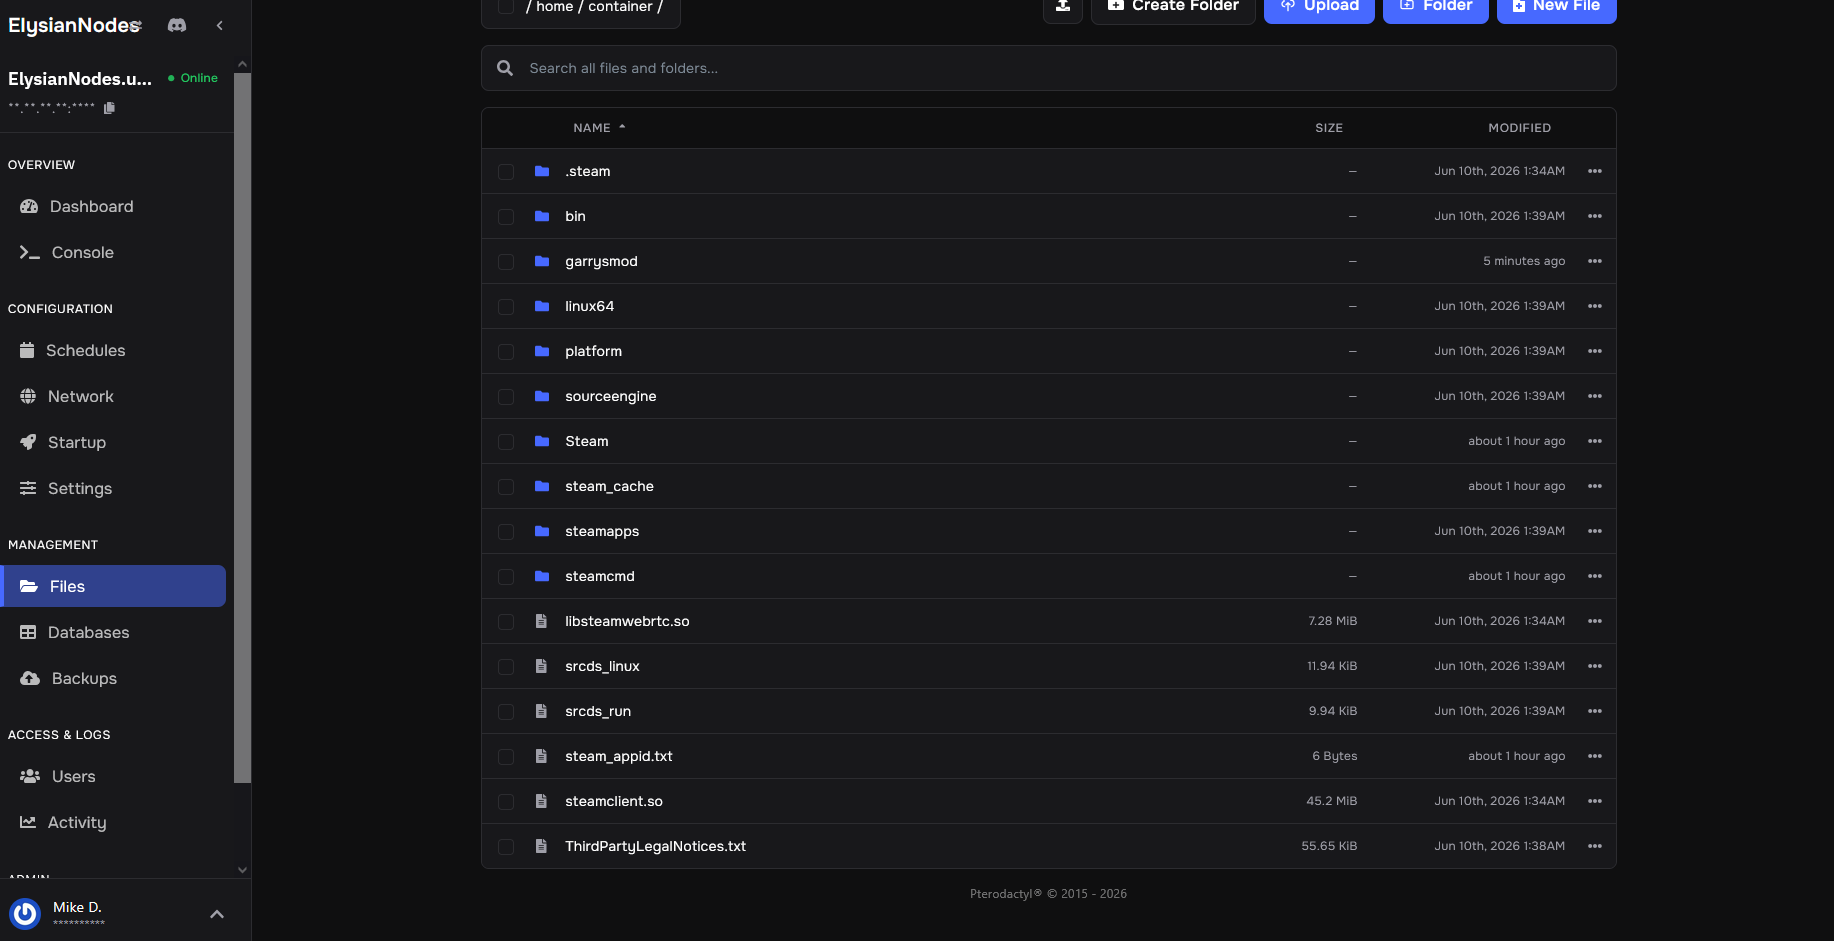Open the Console page
1834x941 pixels.
pos(113,252)
